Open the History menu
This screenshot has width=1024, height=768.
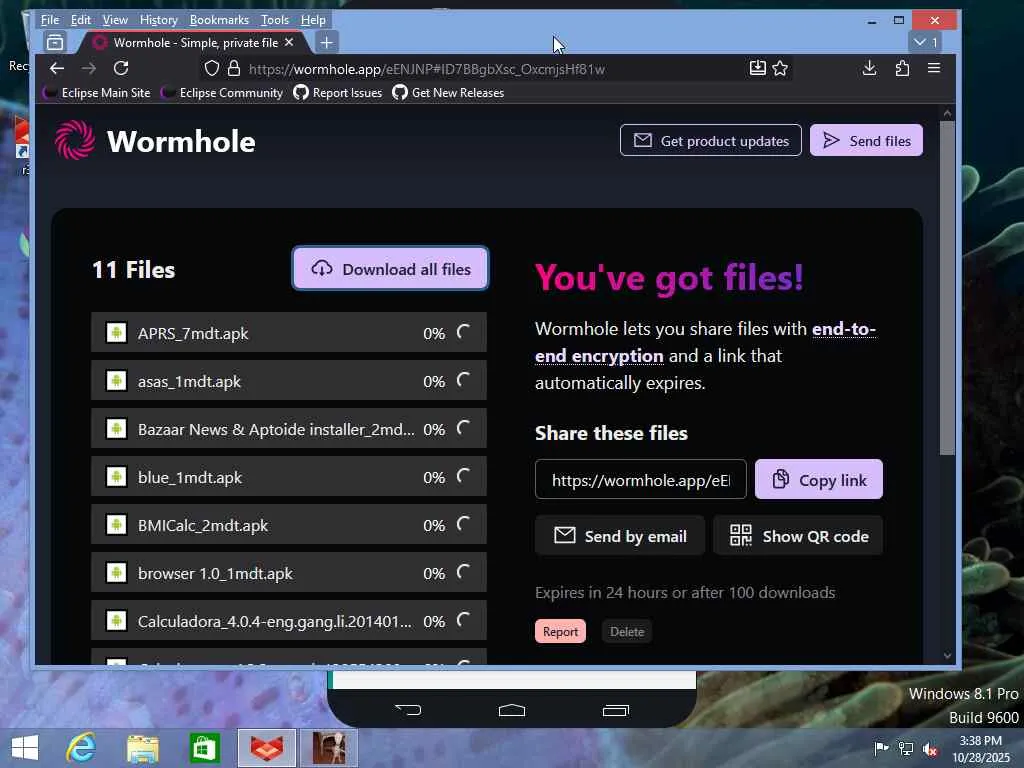click(x=159, y=20)
